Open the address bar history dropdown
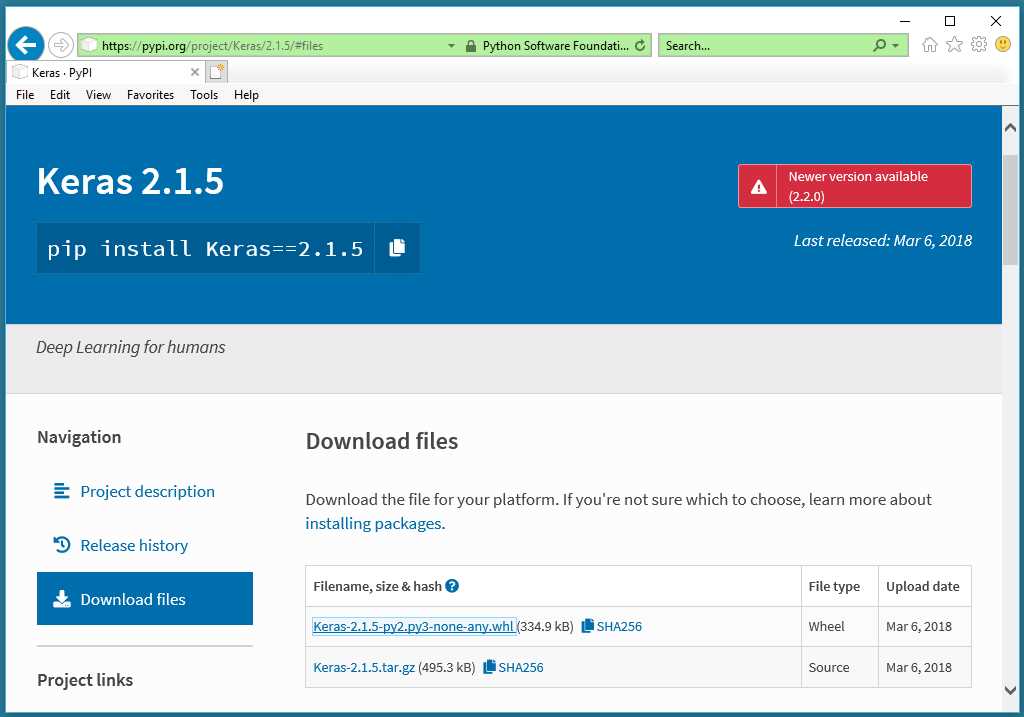 click(451, 45)
